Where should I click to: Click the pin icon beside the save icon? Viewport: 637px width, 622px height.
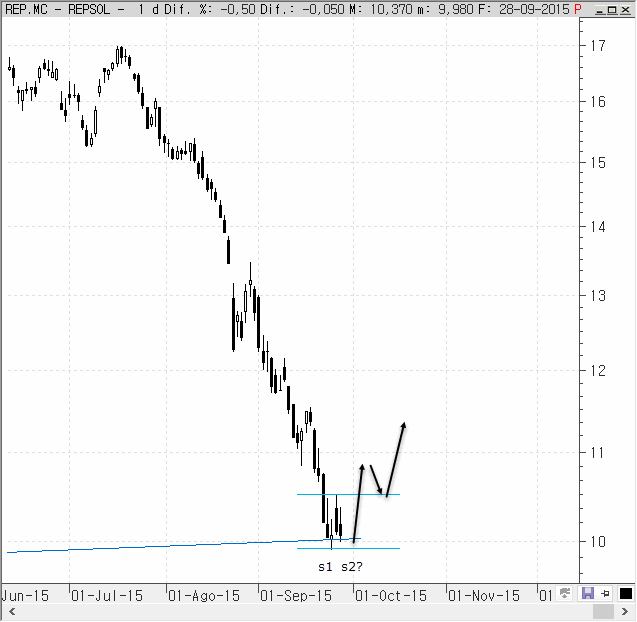(605, 594)
